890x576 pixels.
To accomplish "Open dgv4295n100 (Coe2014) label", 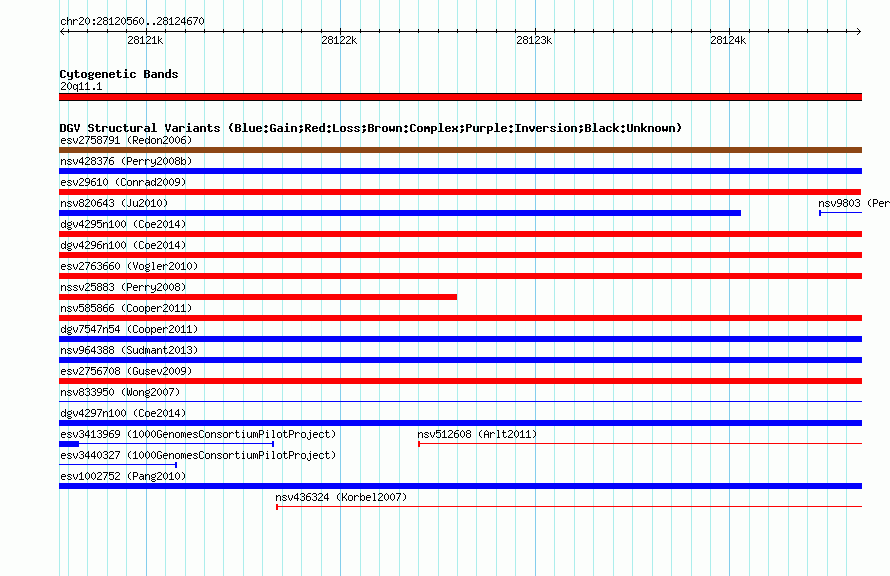I will [x=123, y=224].
